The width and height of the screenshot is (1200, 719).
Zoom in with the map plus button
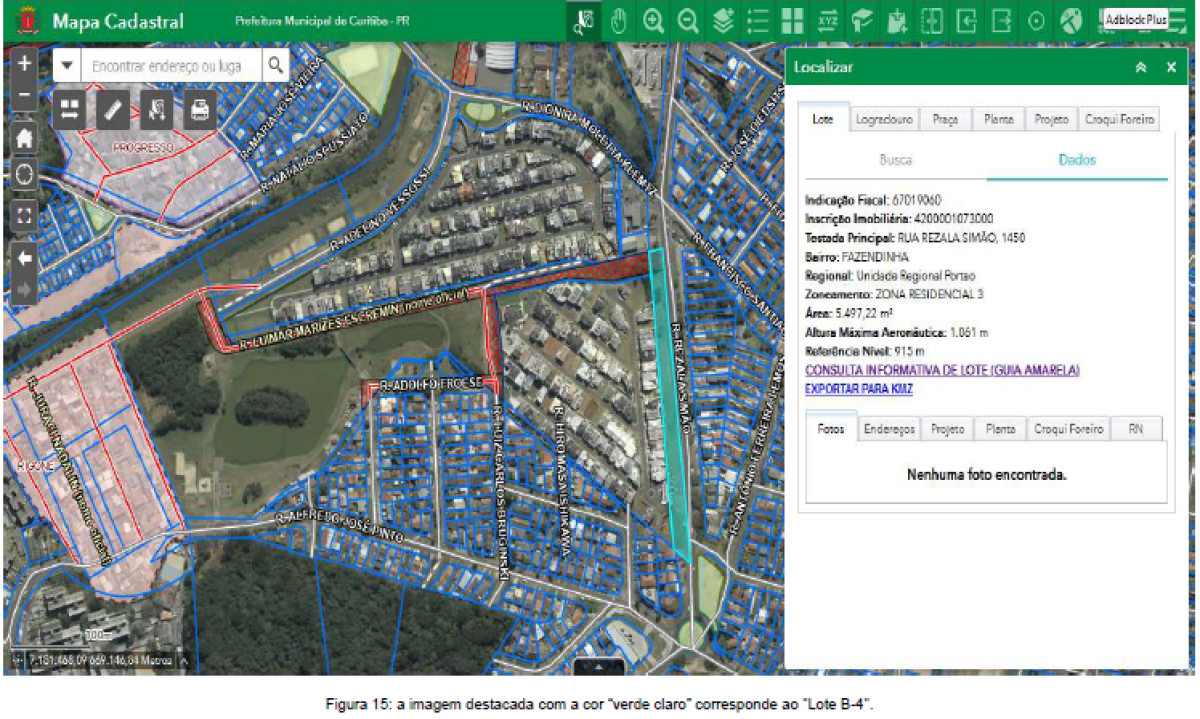(25, 62)
